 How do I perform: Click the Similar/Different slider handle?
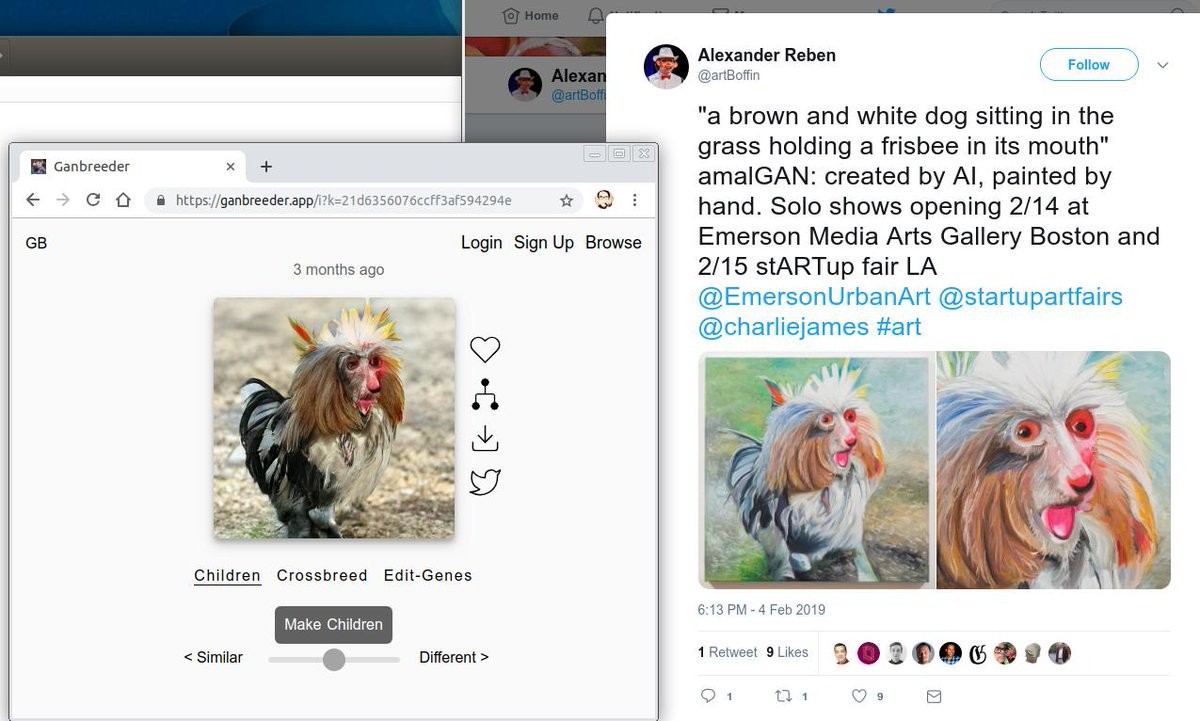point(334,659)
